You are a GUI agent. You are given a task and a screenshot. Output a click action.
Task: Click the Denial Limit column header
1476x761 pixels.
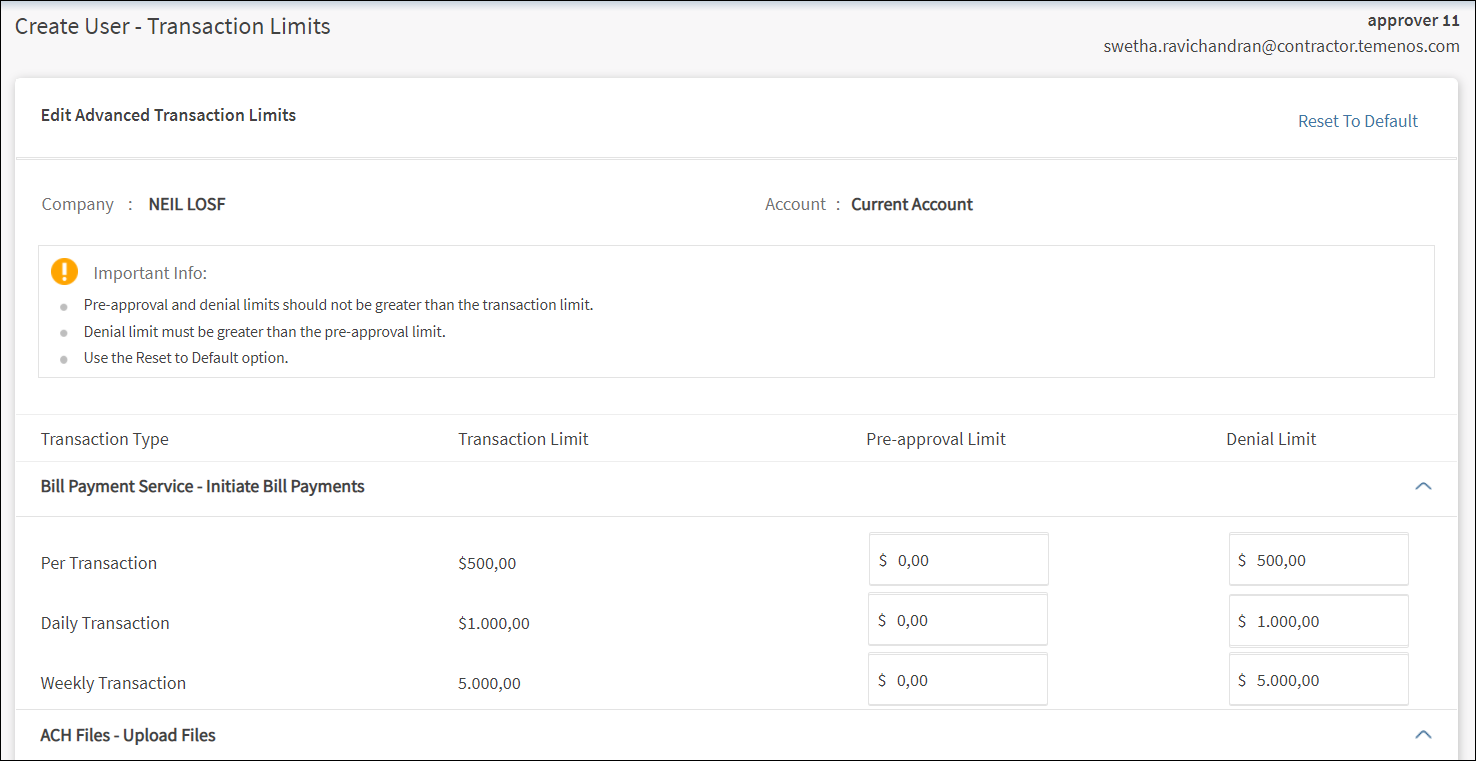(x=1271, y=439)
